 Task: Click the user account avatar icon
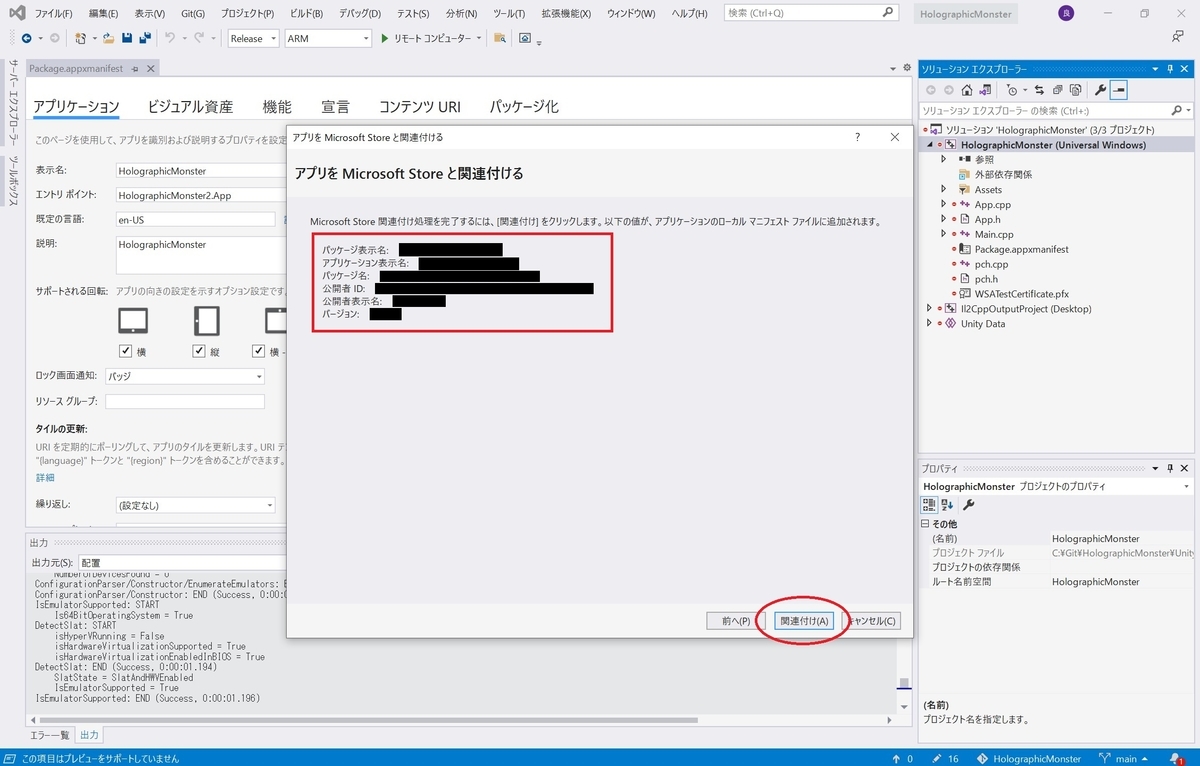coord(1066,14)
